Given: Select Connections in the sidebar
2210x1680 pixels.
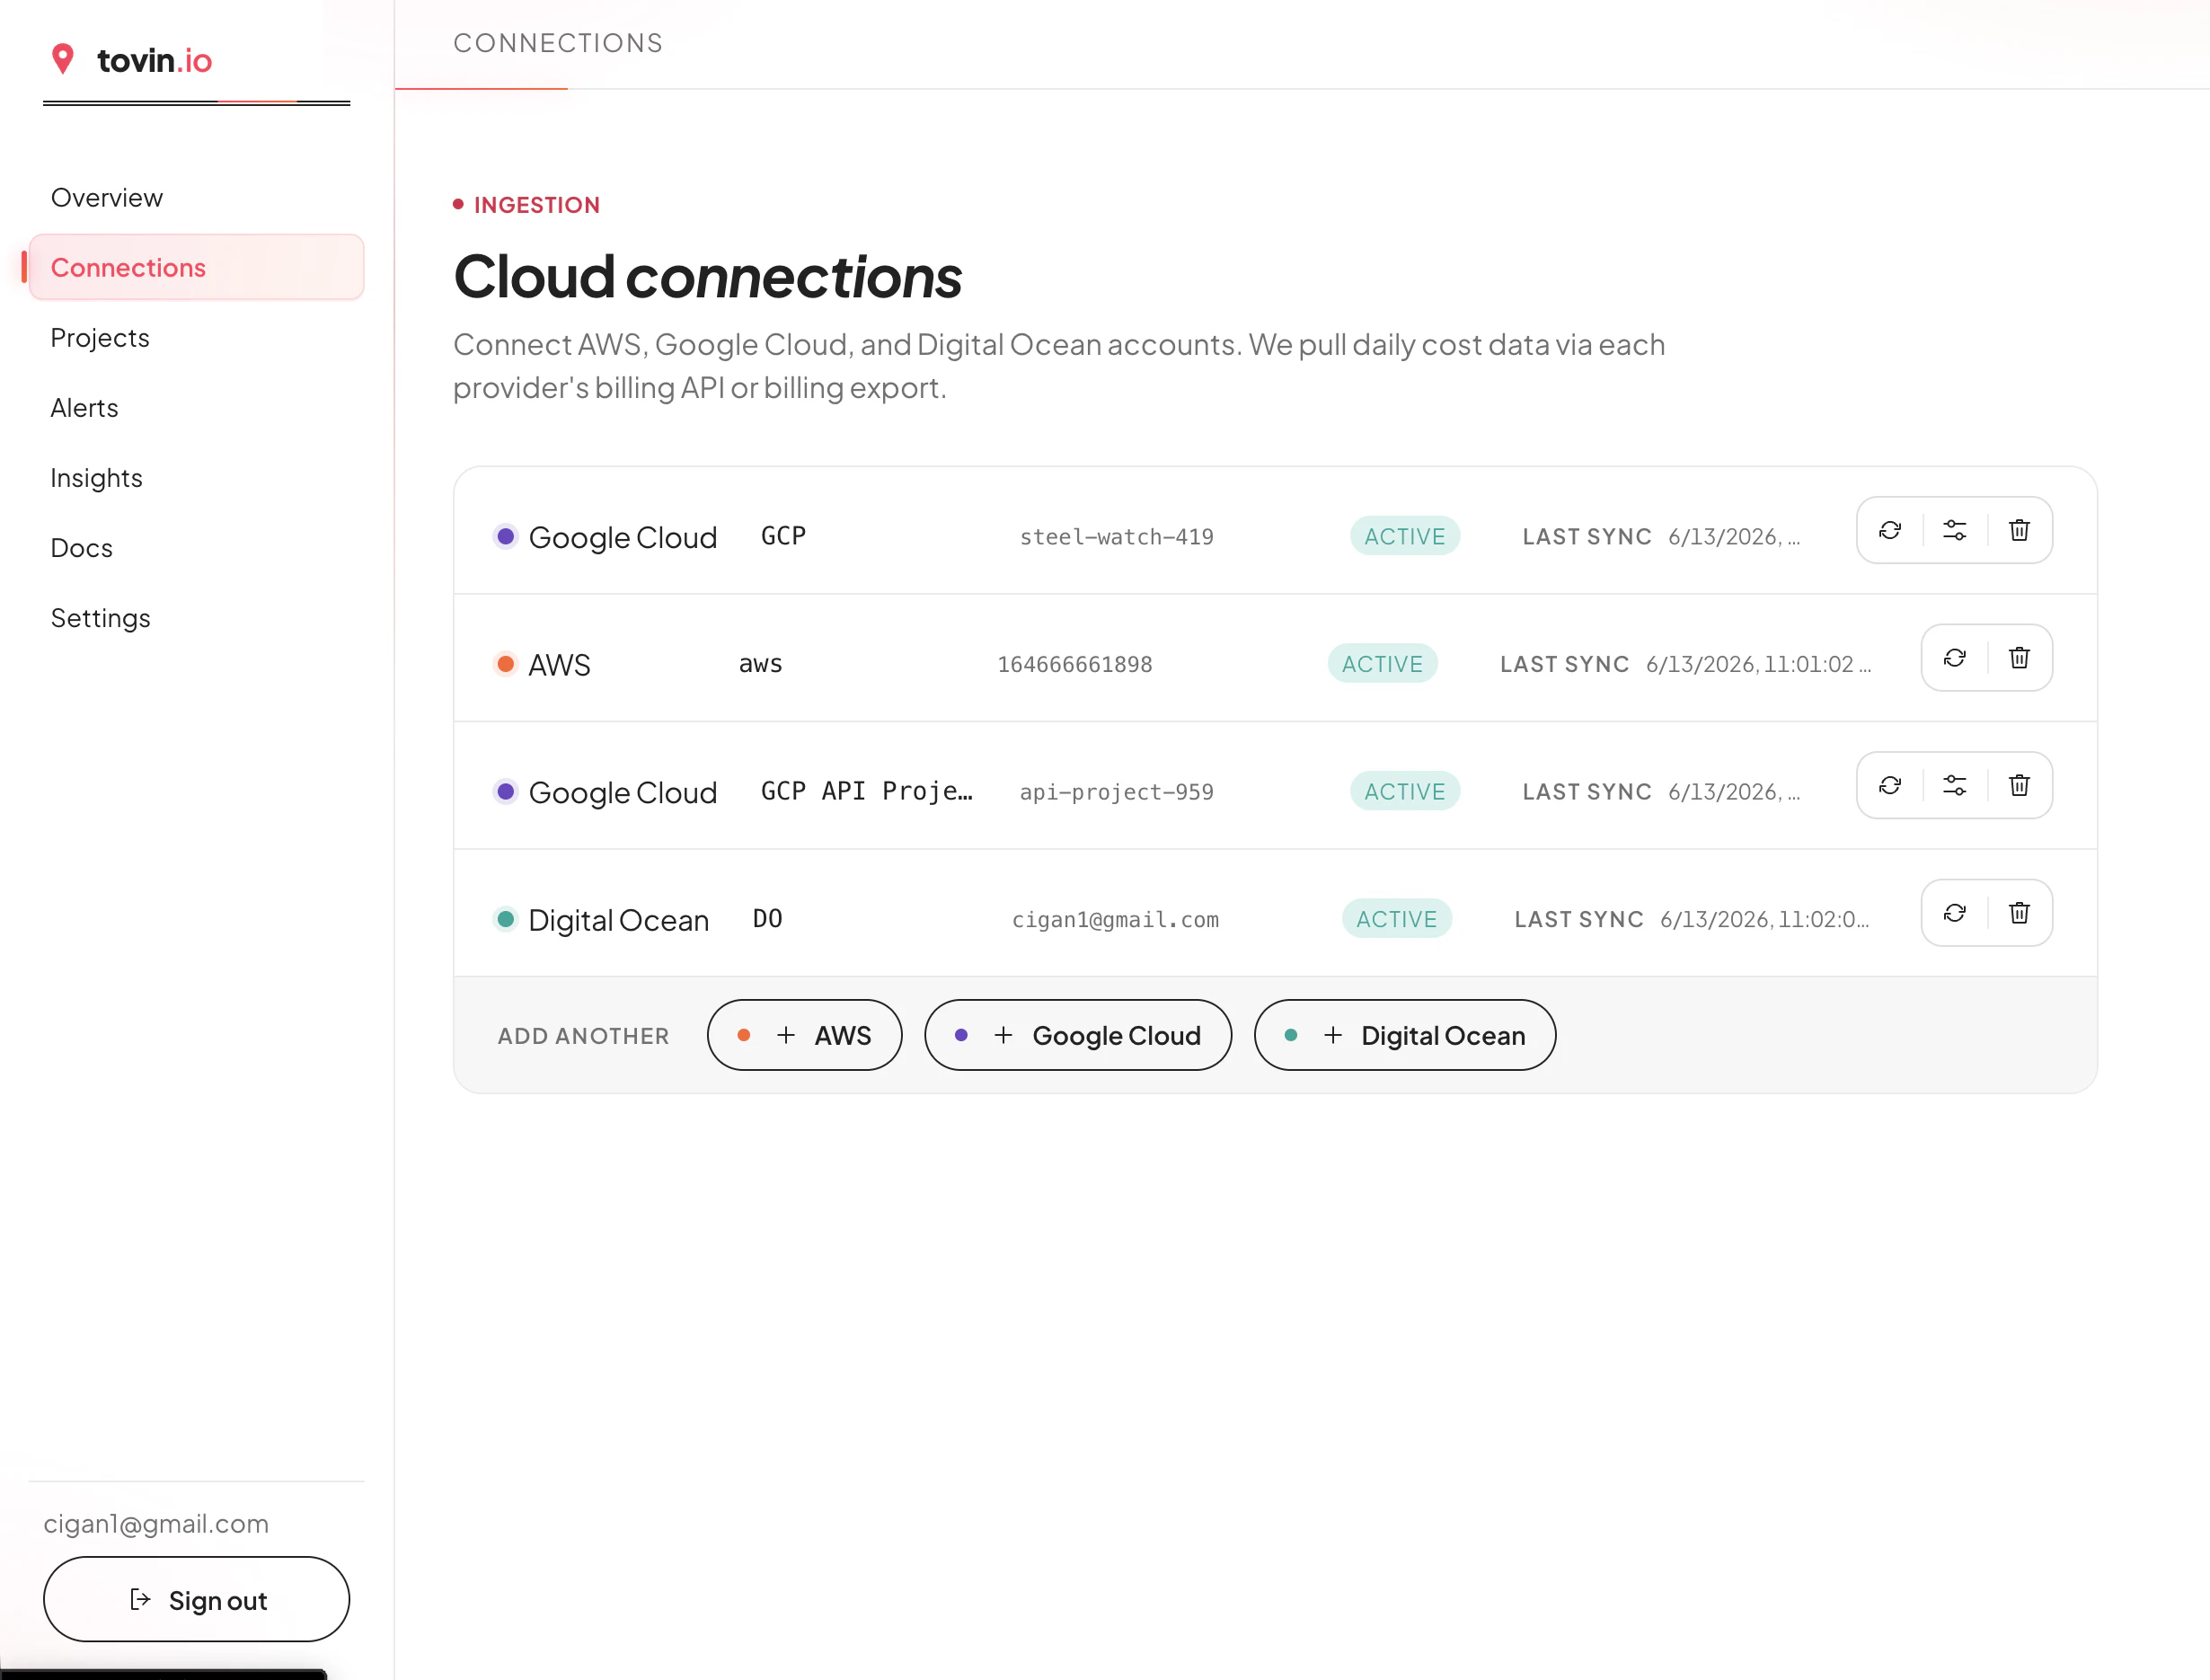Looking at the screenshot, I should coord(196,267).
